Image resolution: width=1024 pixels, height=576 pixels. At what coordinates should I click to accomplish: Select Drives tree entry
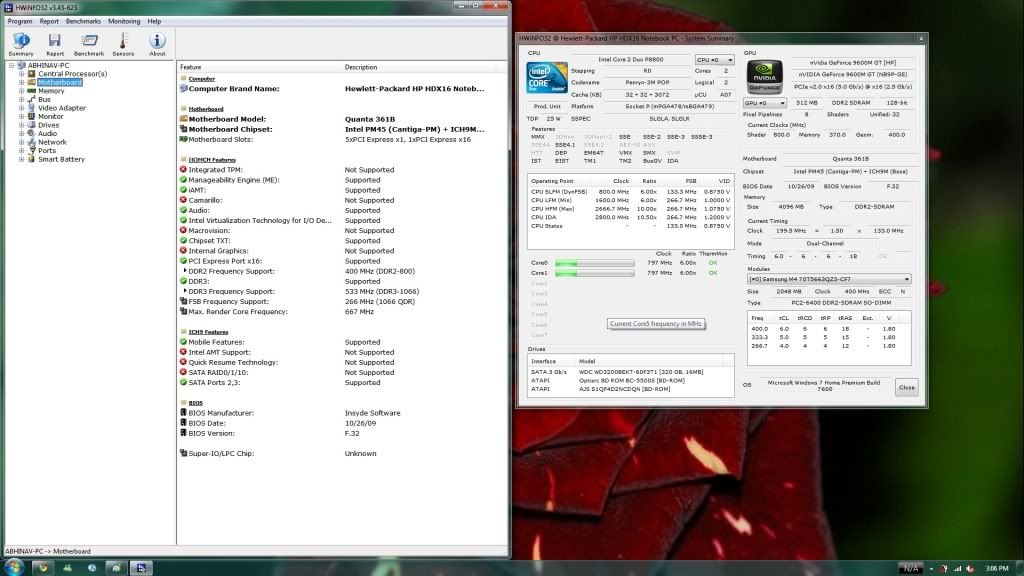pyautogui.click(x=48, y=125)
